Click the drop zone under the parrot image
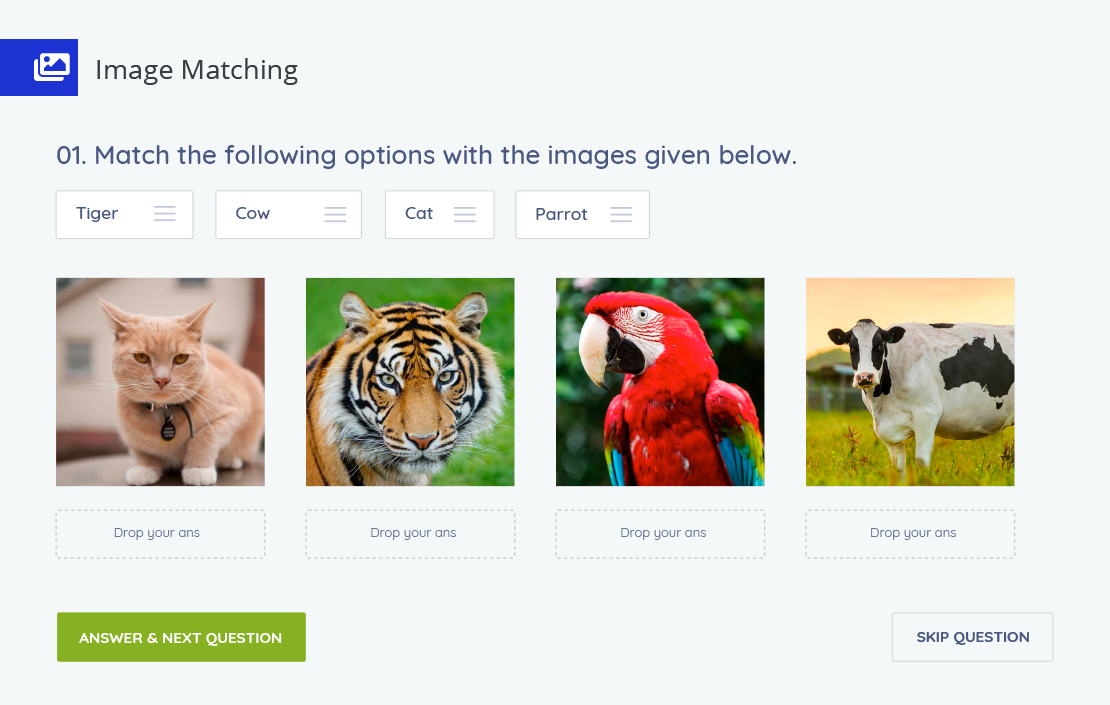1110x705 pixels. [660, 534]
